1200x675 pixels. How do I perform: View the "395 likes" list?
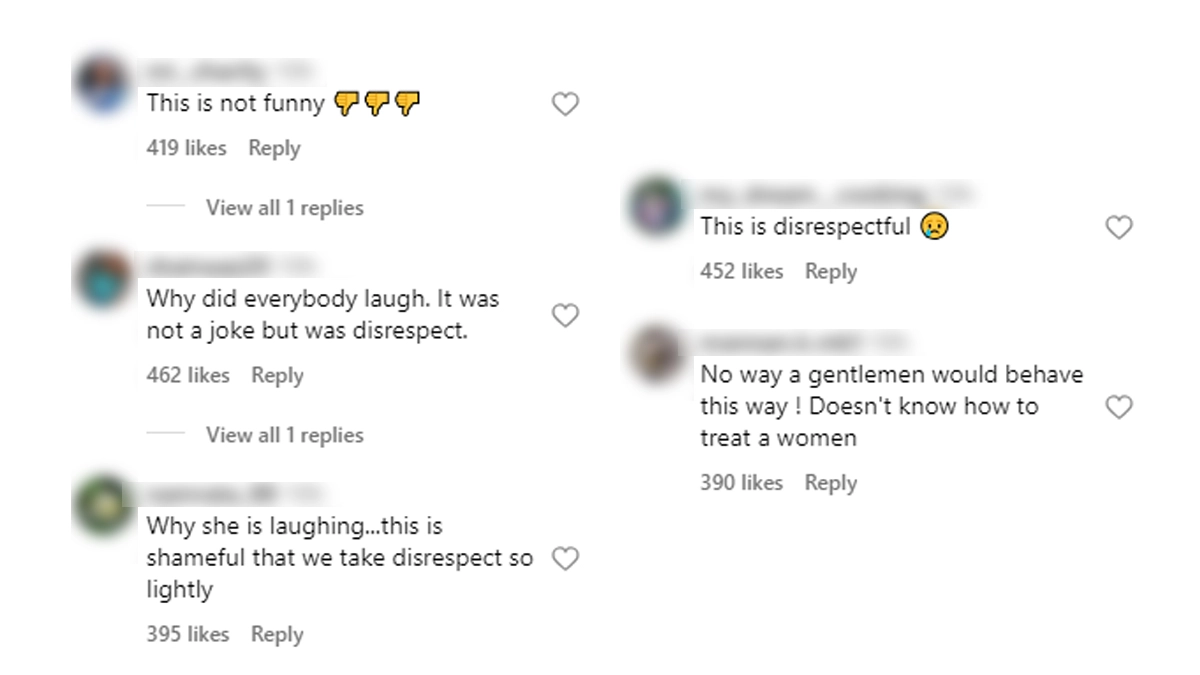click(x=187, y=634)
